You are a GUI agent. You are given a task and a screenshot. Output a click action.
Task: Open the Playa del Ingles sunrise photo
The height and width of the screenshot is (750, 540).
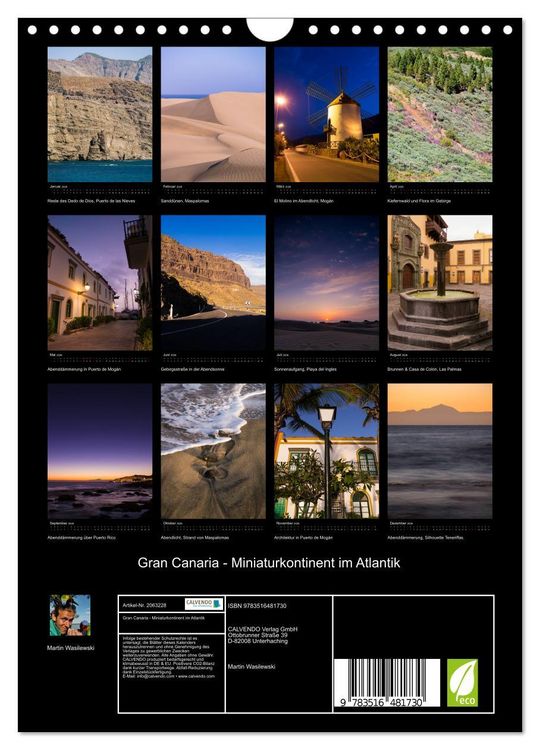tap(327, 283)
